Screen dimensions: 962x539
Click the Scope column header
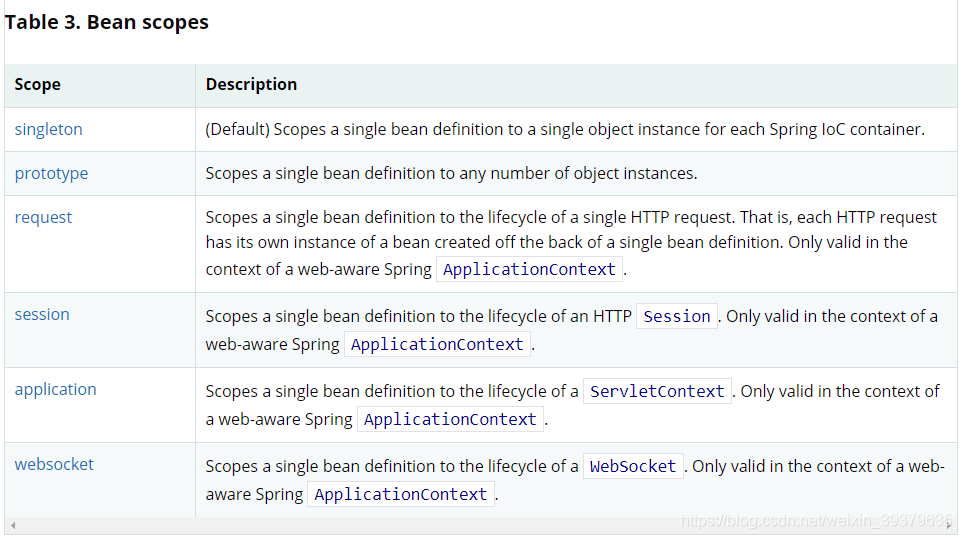pyautogui.click(x=38, y=84)
